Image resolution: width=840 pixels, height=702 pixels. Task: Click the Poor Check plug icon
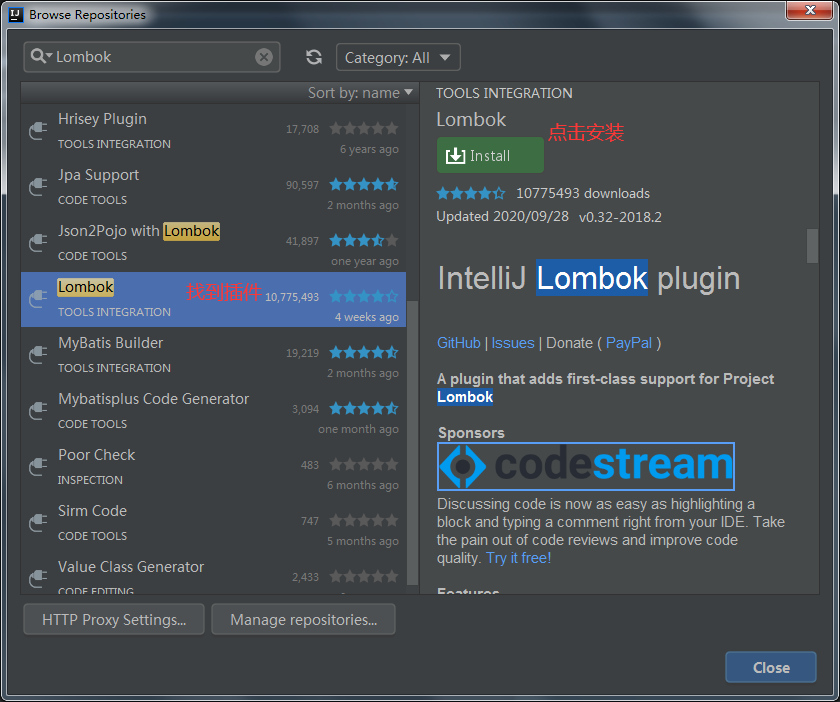pos(38,466)
